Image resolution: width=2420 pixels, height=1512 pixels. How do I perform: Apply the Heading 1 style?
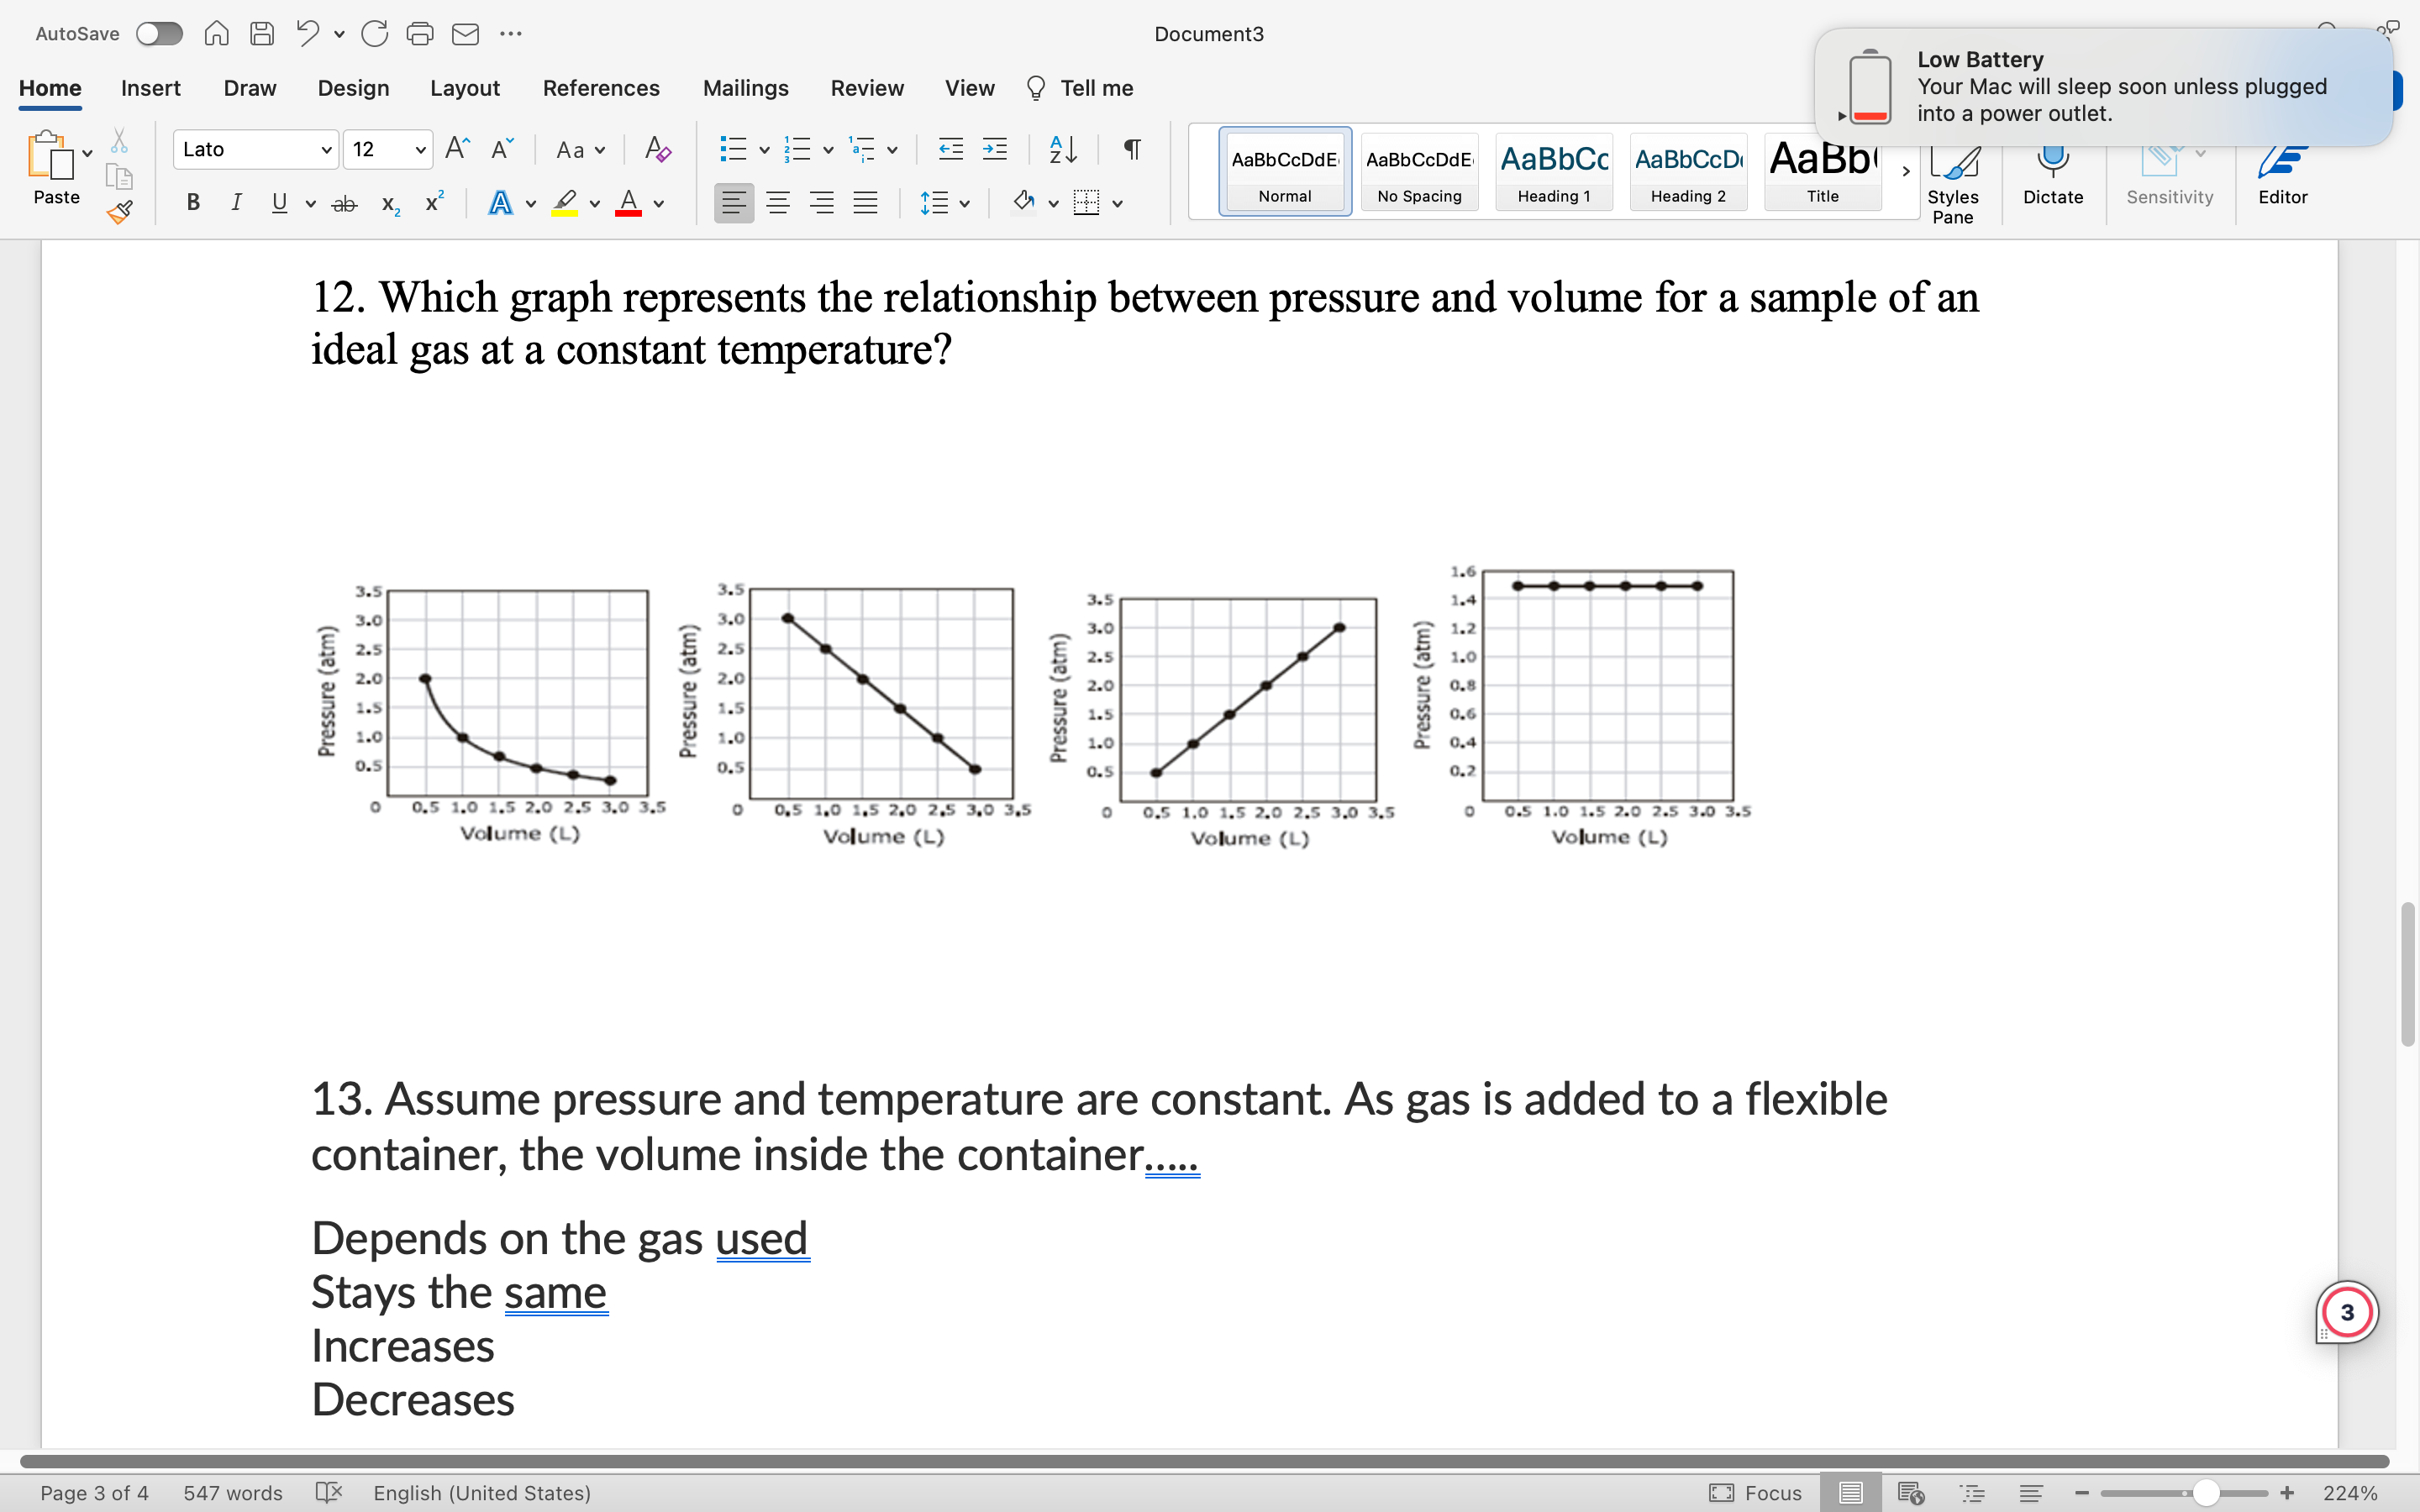tap(1553, 171)
